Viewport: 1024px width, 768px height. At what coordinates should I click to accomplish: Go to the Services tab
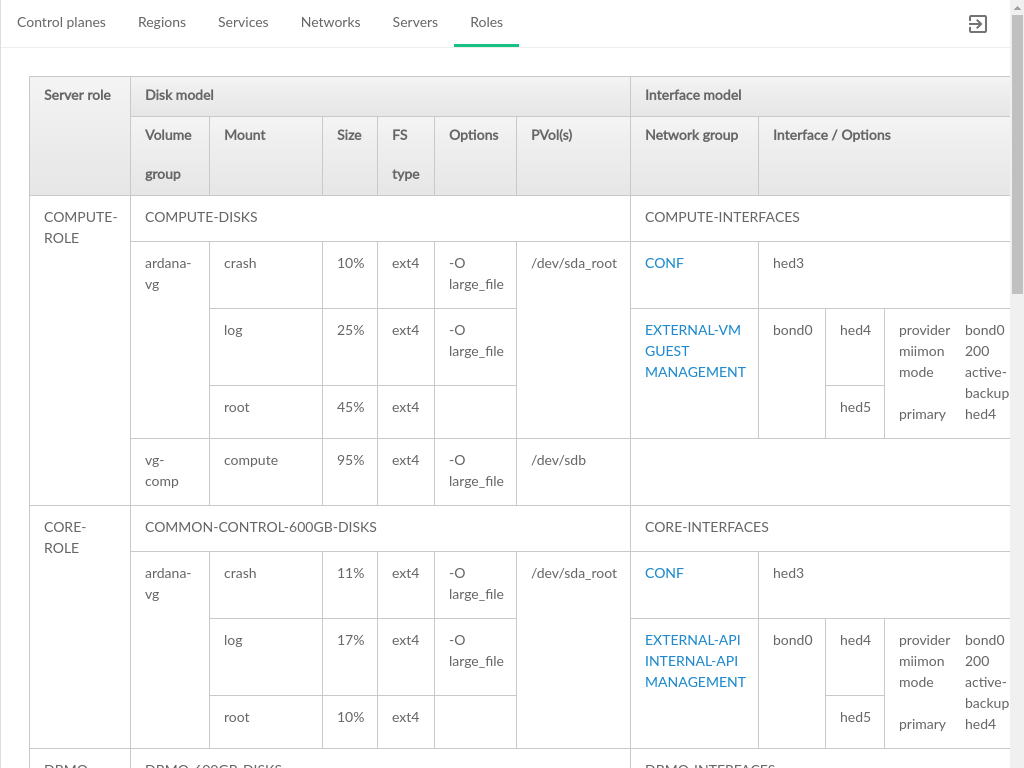click(243, 22)
